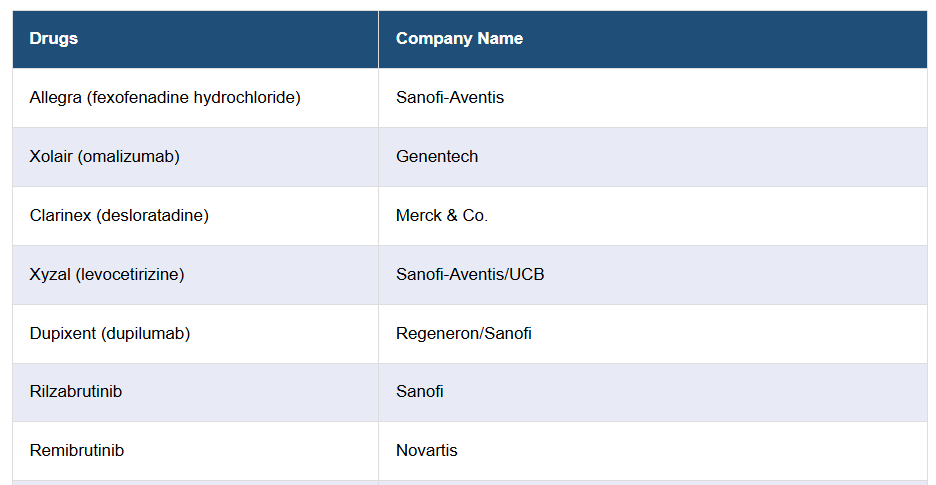Click the Novartis company cell

(427, 451)
